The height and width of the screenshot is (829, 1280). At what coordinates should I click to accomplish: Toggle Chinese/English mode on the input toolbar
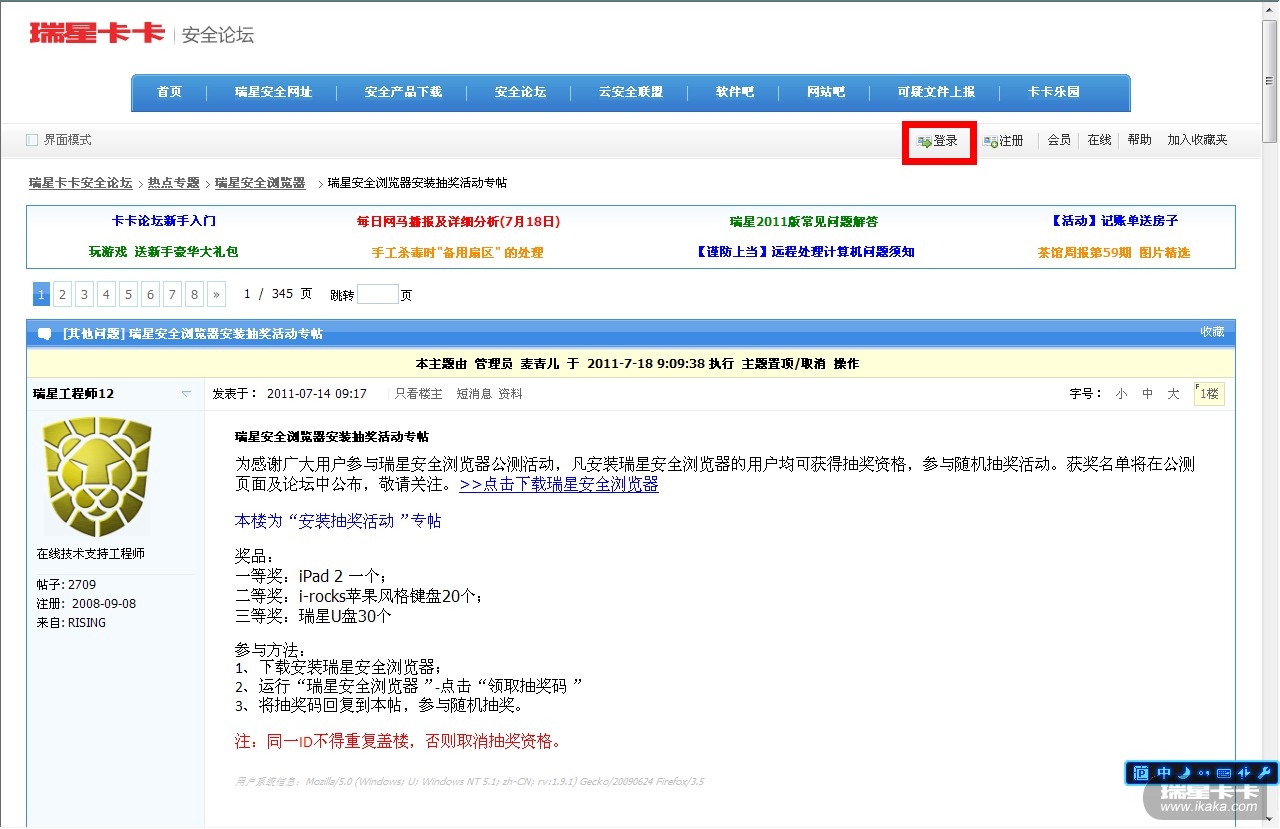[1164, 772]
